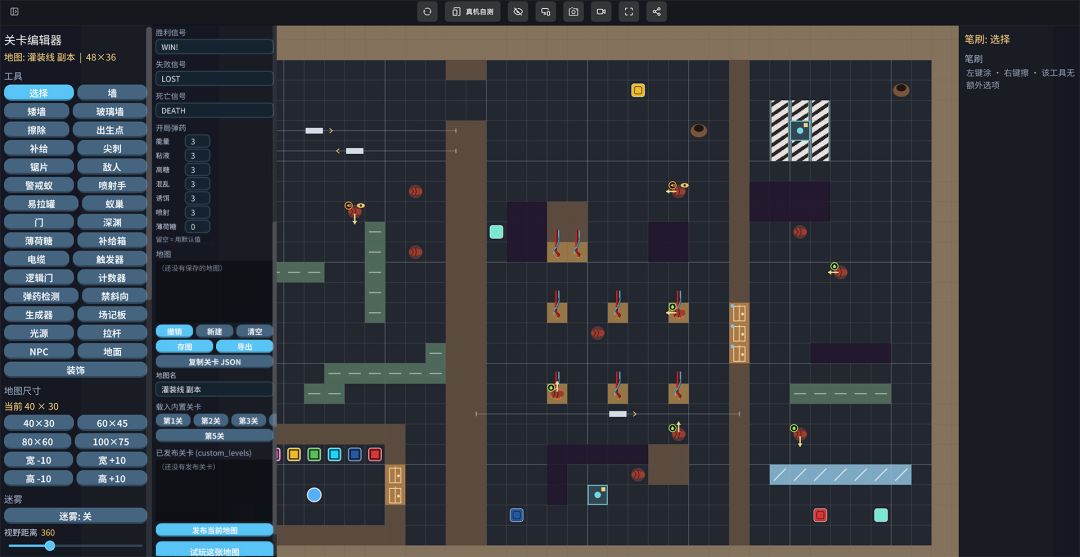Click the 胜利信号 WIN! input field

pos(214,47)
